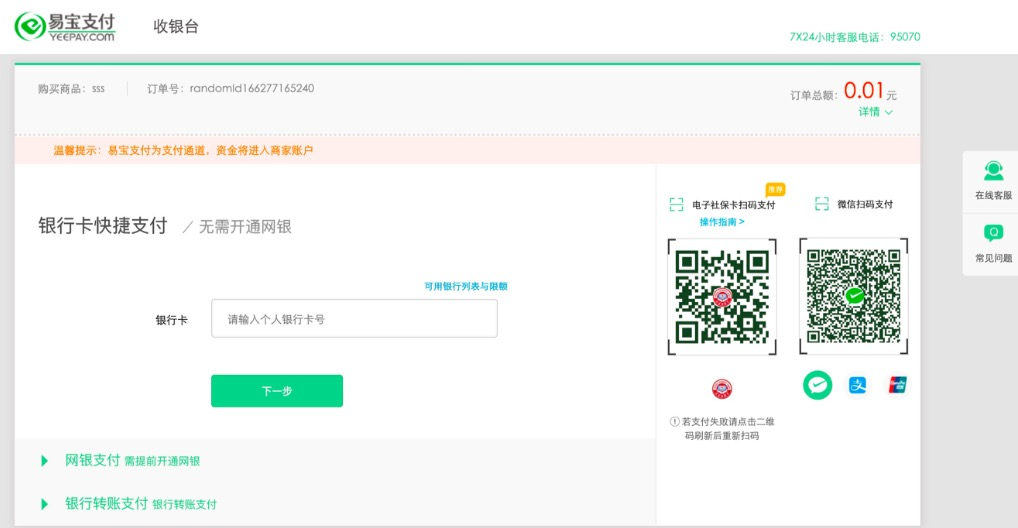Open the 常见问题 FAQ icon
Image resolution: width=1018 pixels, height=528 pixels.
[x=993, y=233]
